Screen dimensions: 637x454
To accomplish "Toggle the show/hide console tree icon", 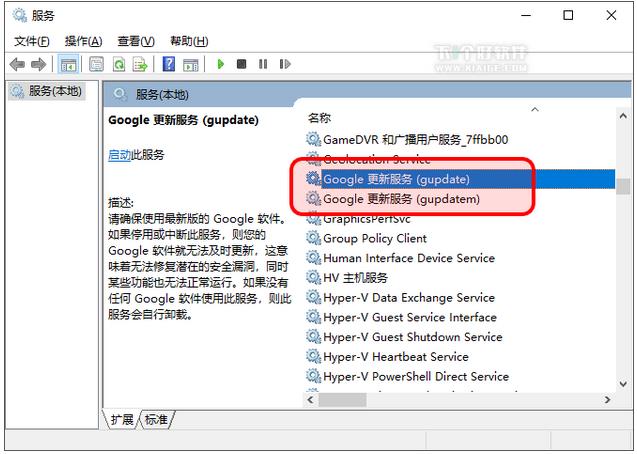I will click(68, 64).
